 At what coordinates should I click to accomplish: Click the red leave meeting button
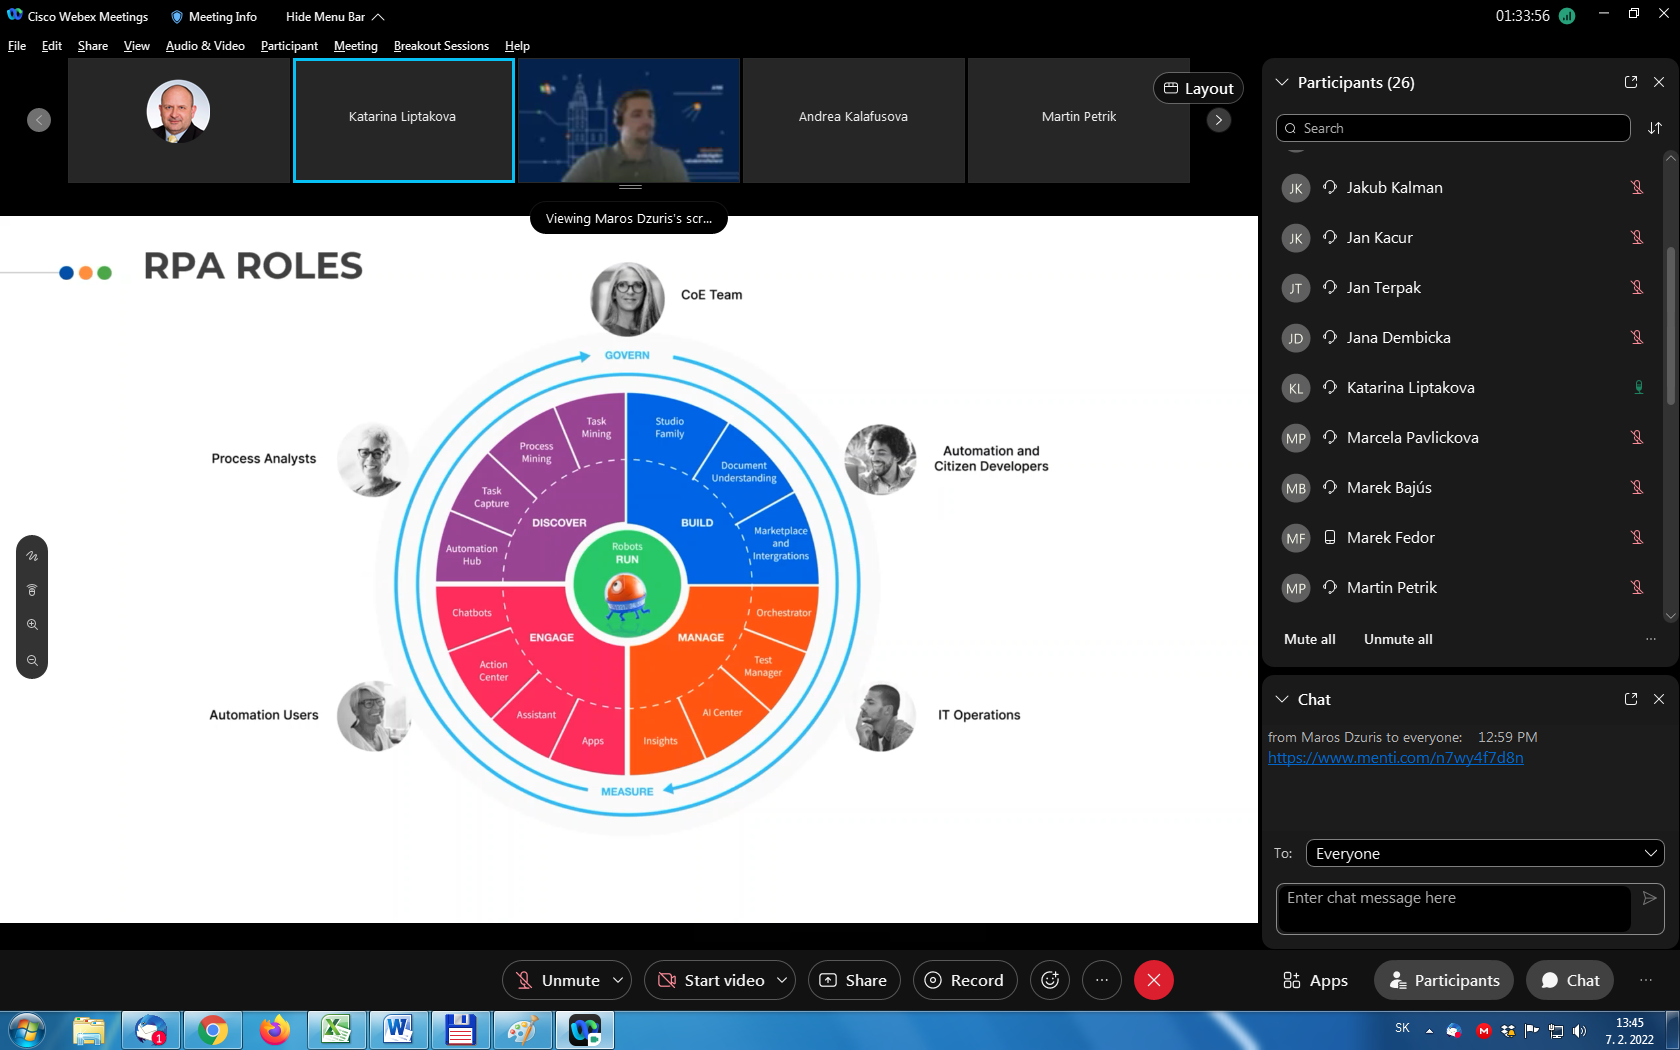click(1153, 980)
